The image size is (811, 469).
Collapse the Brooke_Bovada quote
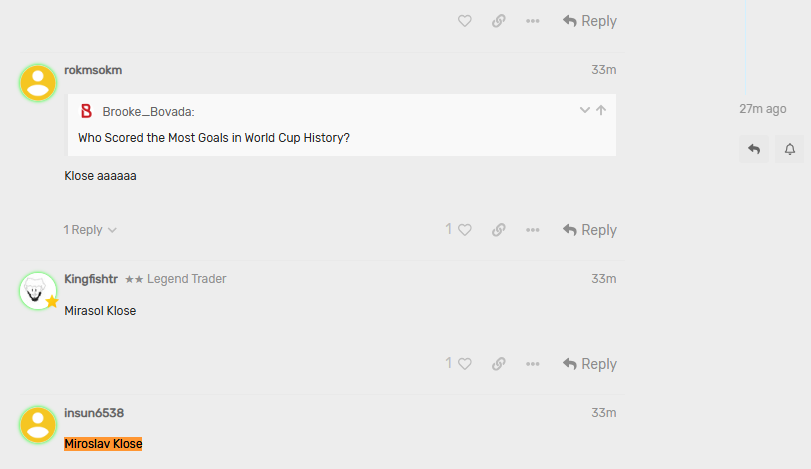(585, 110)
